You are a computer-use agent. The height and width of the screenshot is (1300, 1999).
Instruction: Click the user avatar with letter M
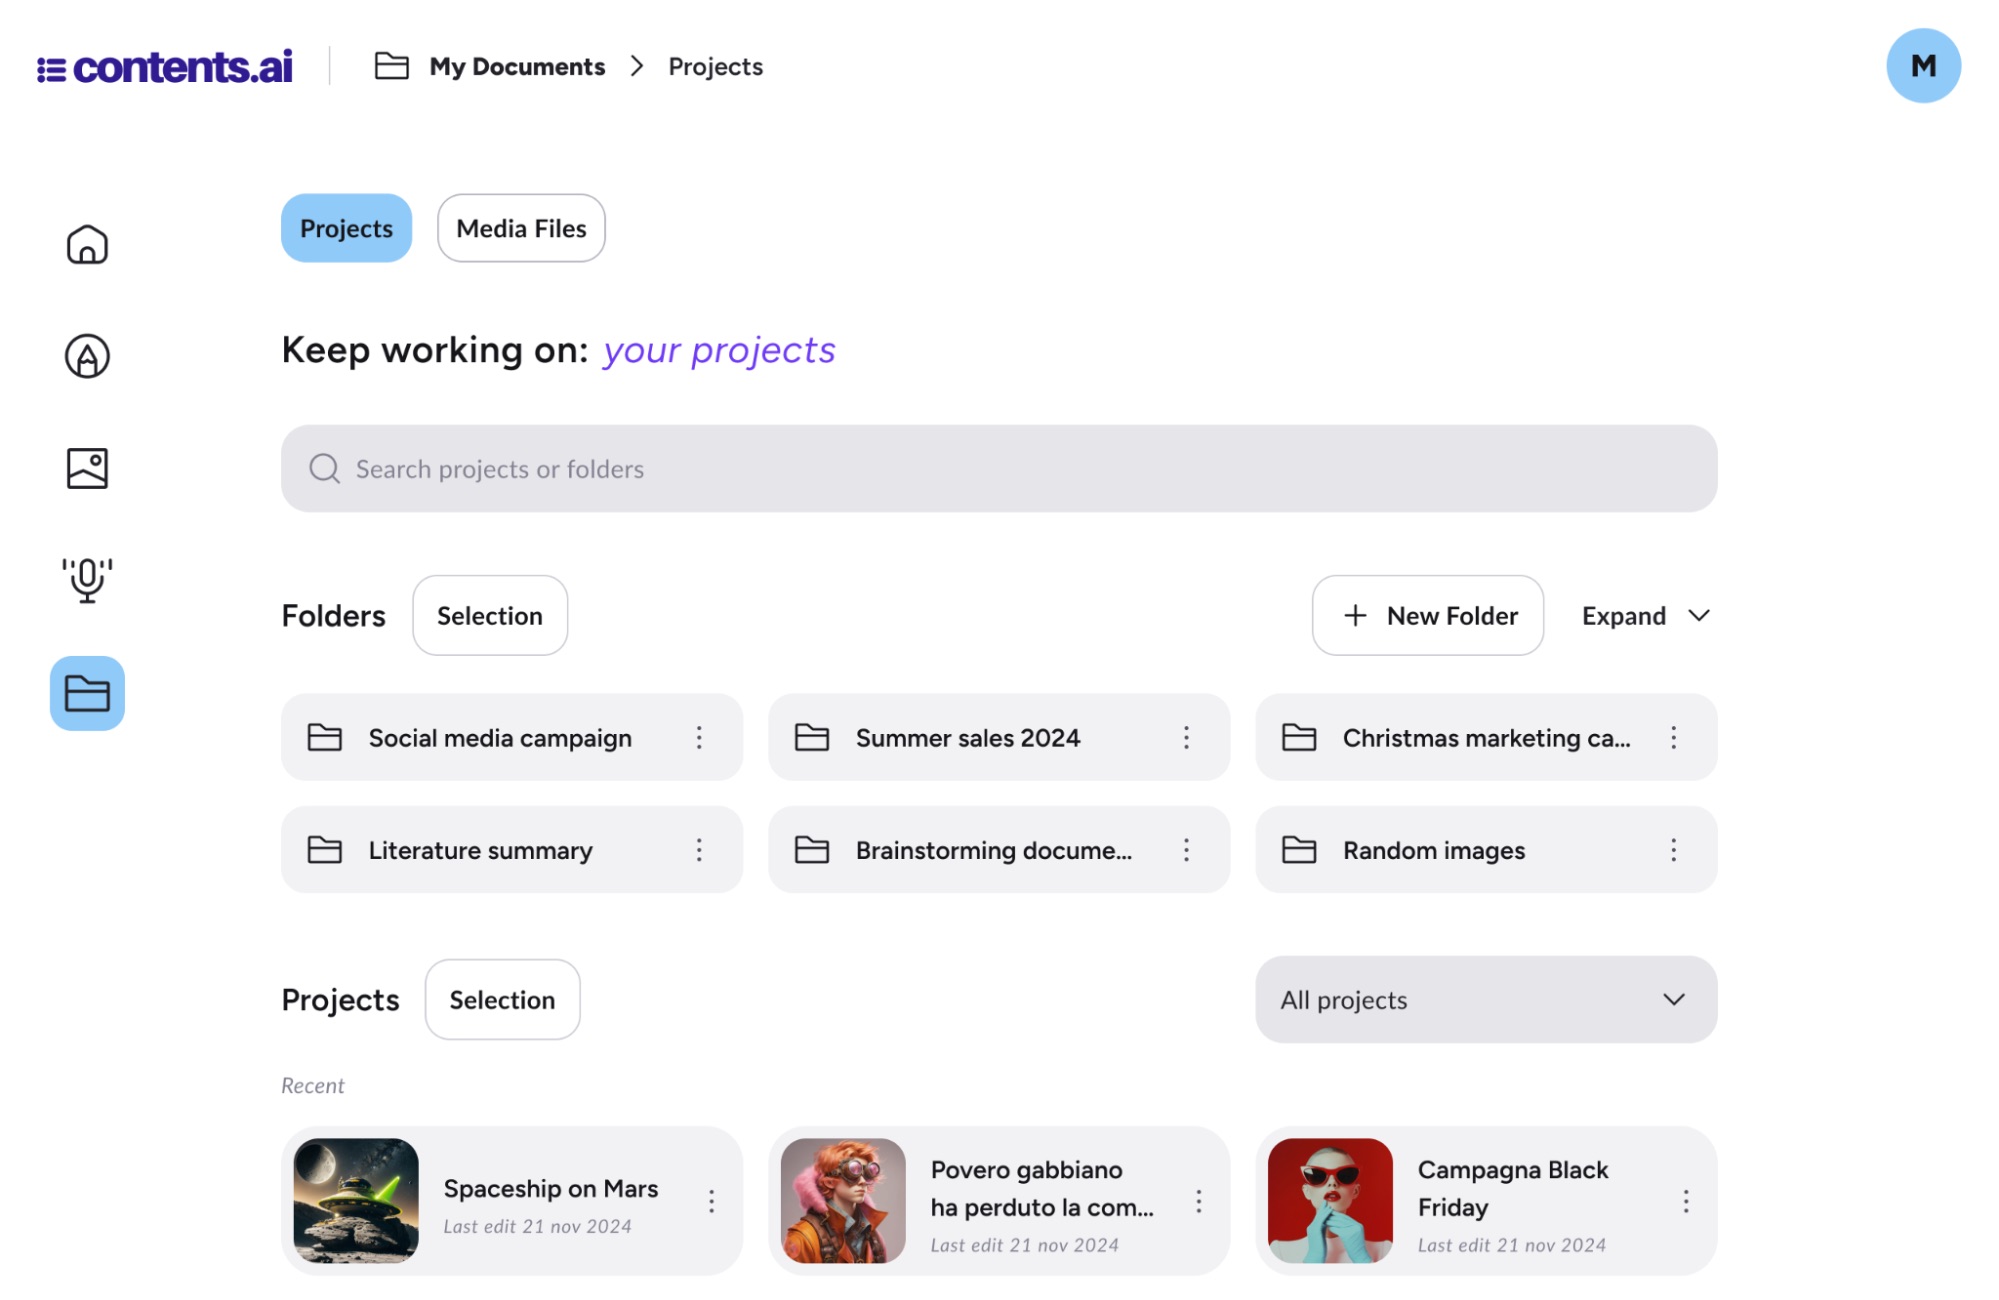1922,65
